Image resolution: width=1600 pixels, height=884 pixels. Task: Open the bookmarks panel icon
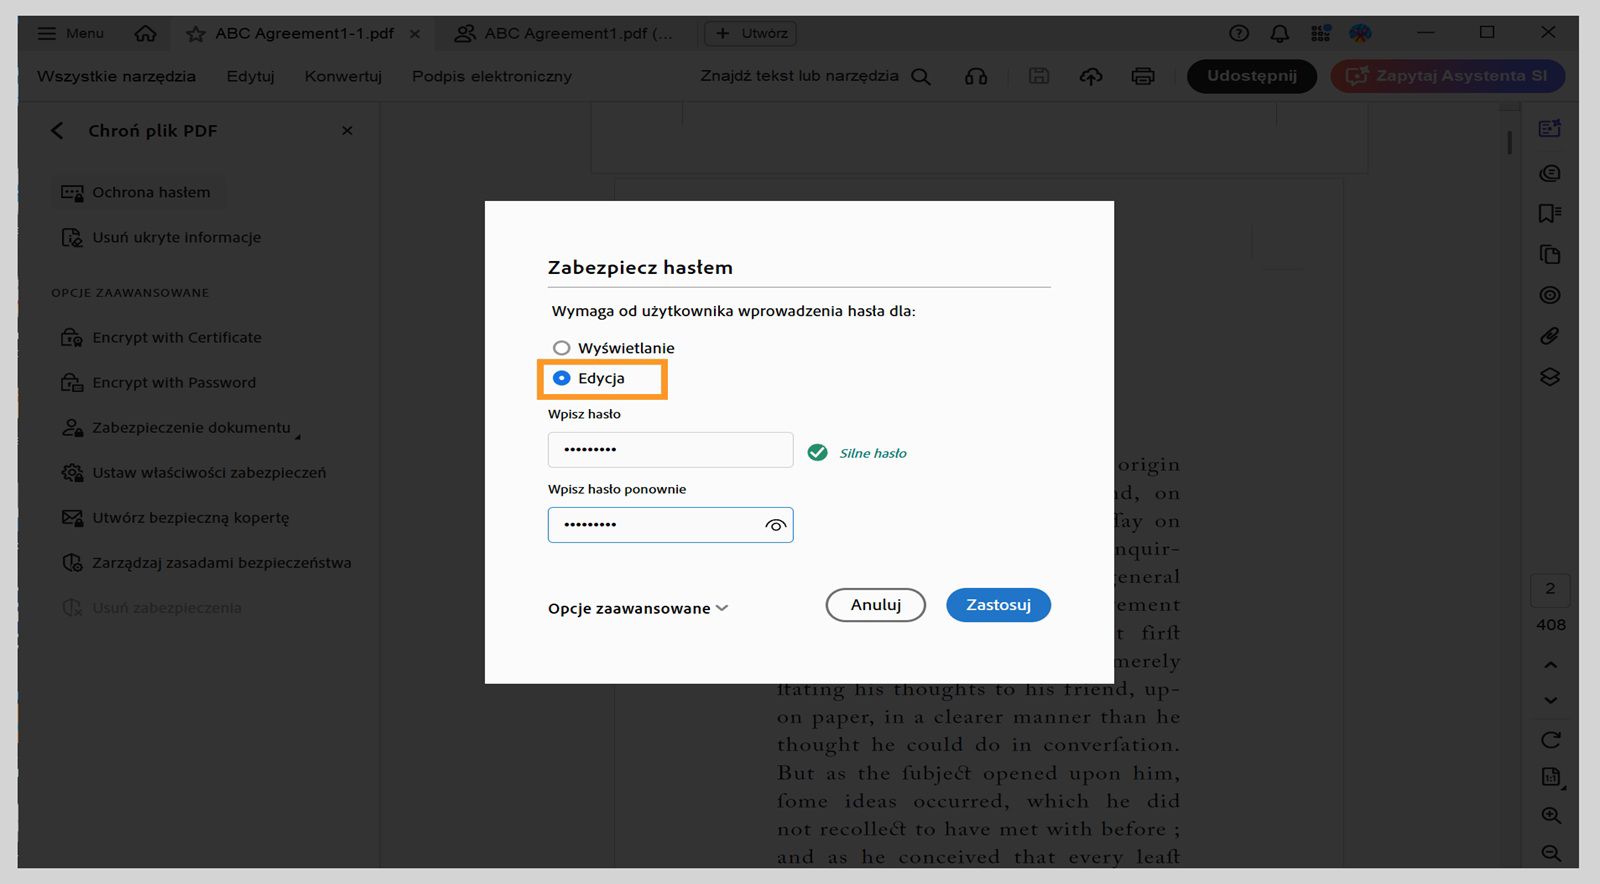pos(1550,213)
